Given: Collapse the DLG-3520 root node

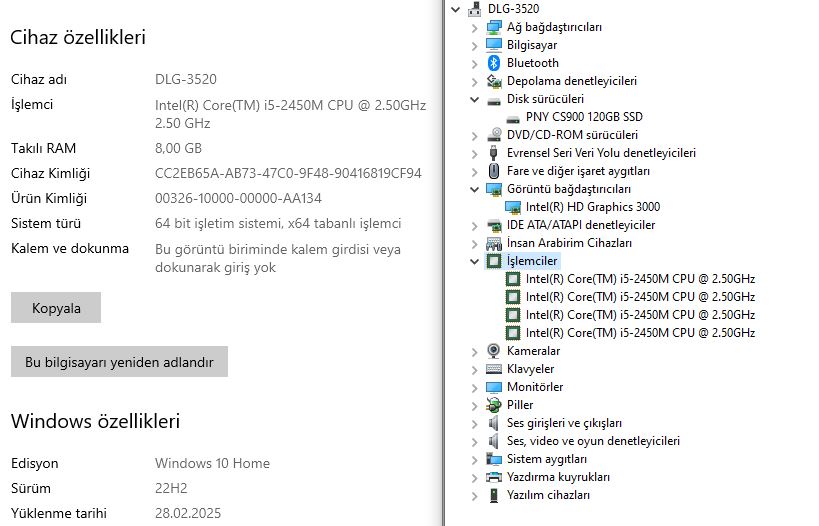Looking at the screenshot, I should (455, 9).
